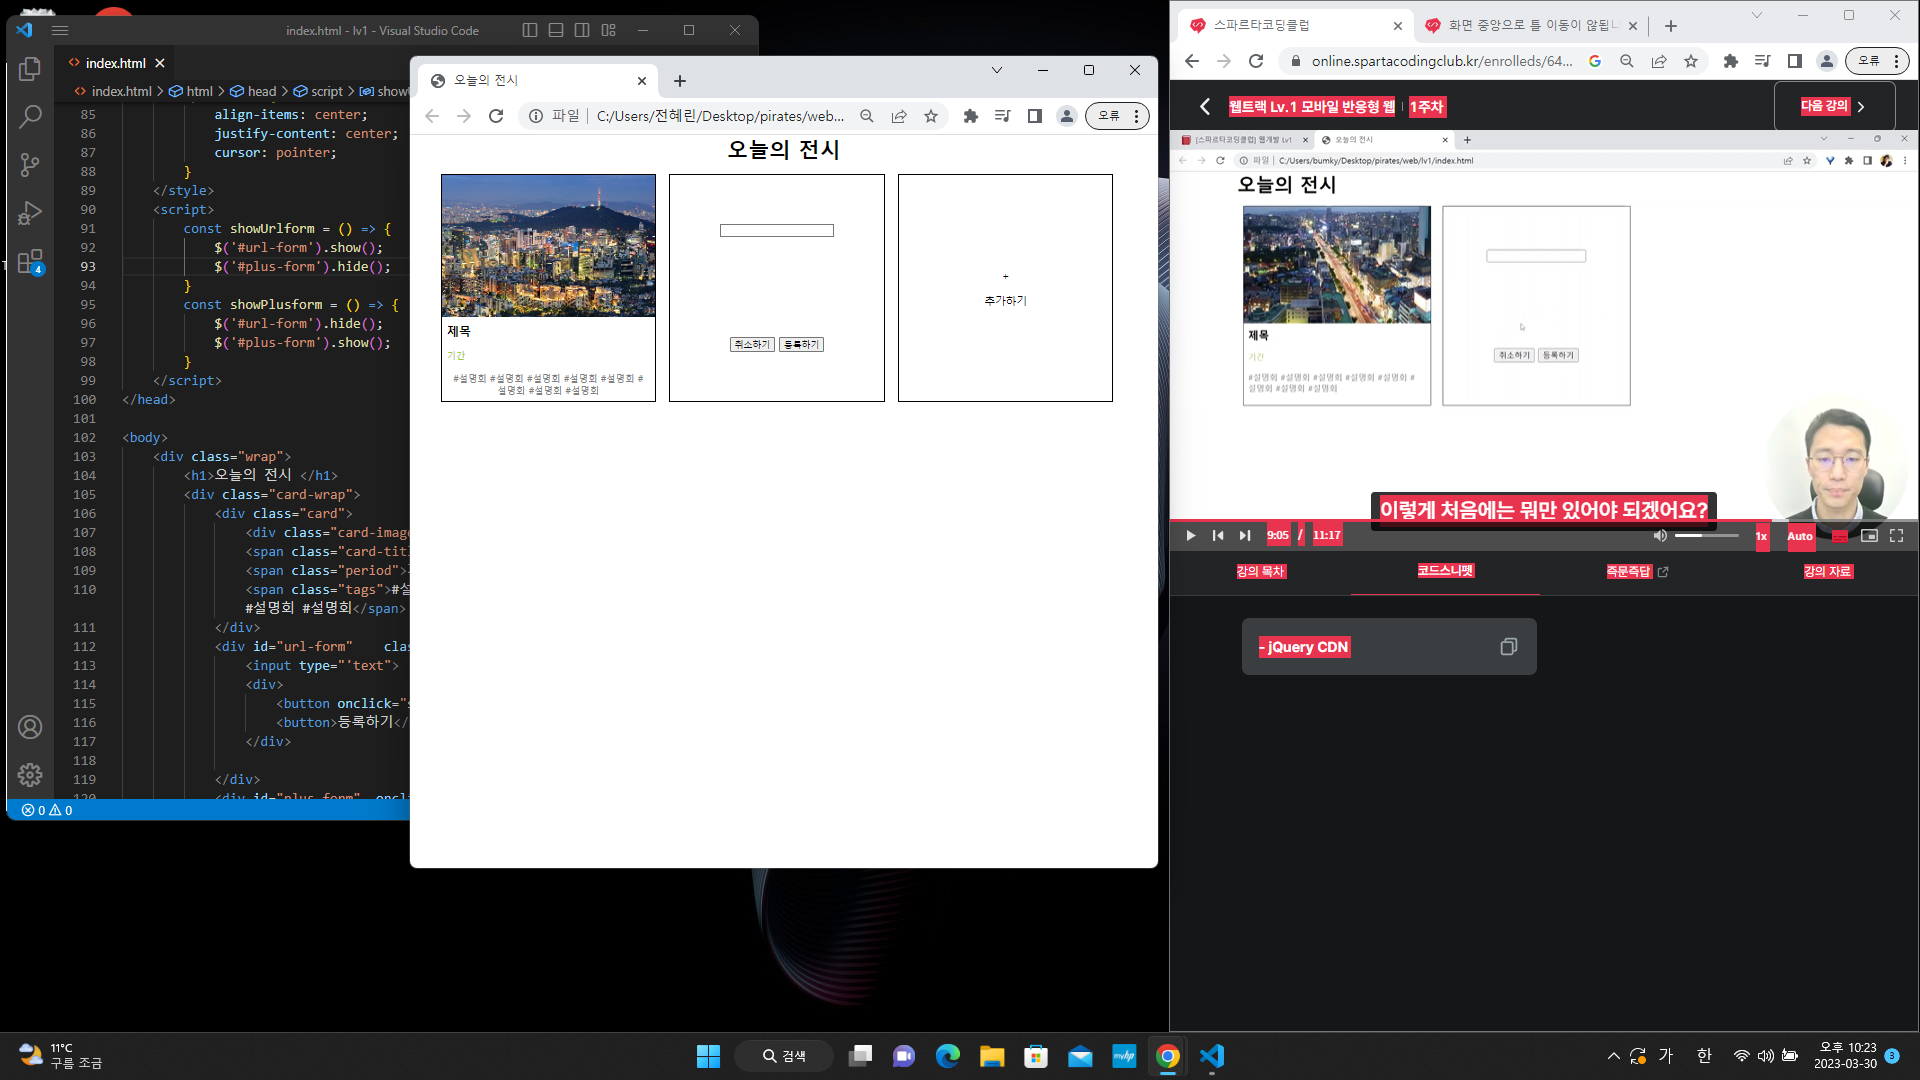Open new tab in right Chrome window

[1671, 26]
